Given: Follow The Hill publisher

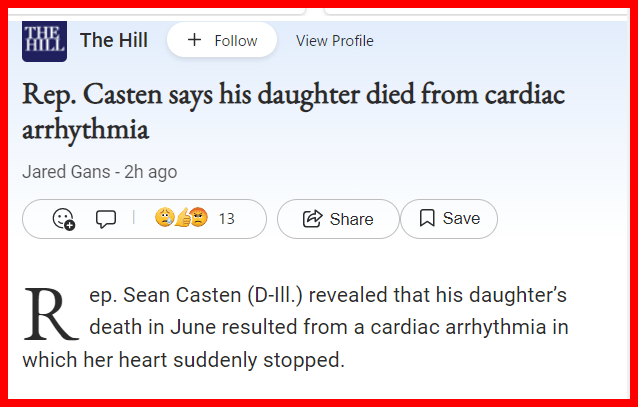Looking at the screenshot, I should [x=221, y=41].
